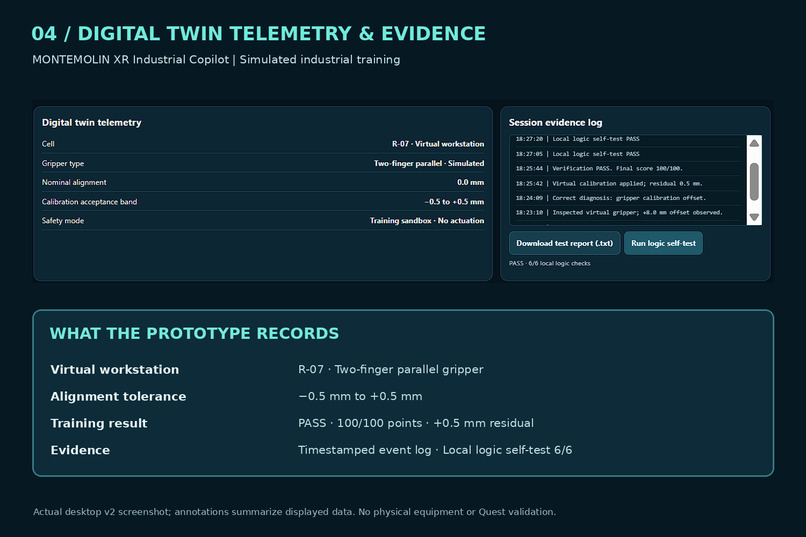Image resolution: width=806 pixels, height=537 pixels.
Task: Click the bold 'Evidence' records label
Action: point(80,450)
